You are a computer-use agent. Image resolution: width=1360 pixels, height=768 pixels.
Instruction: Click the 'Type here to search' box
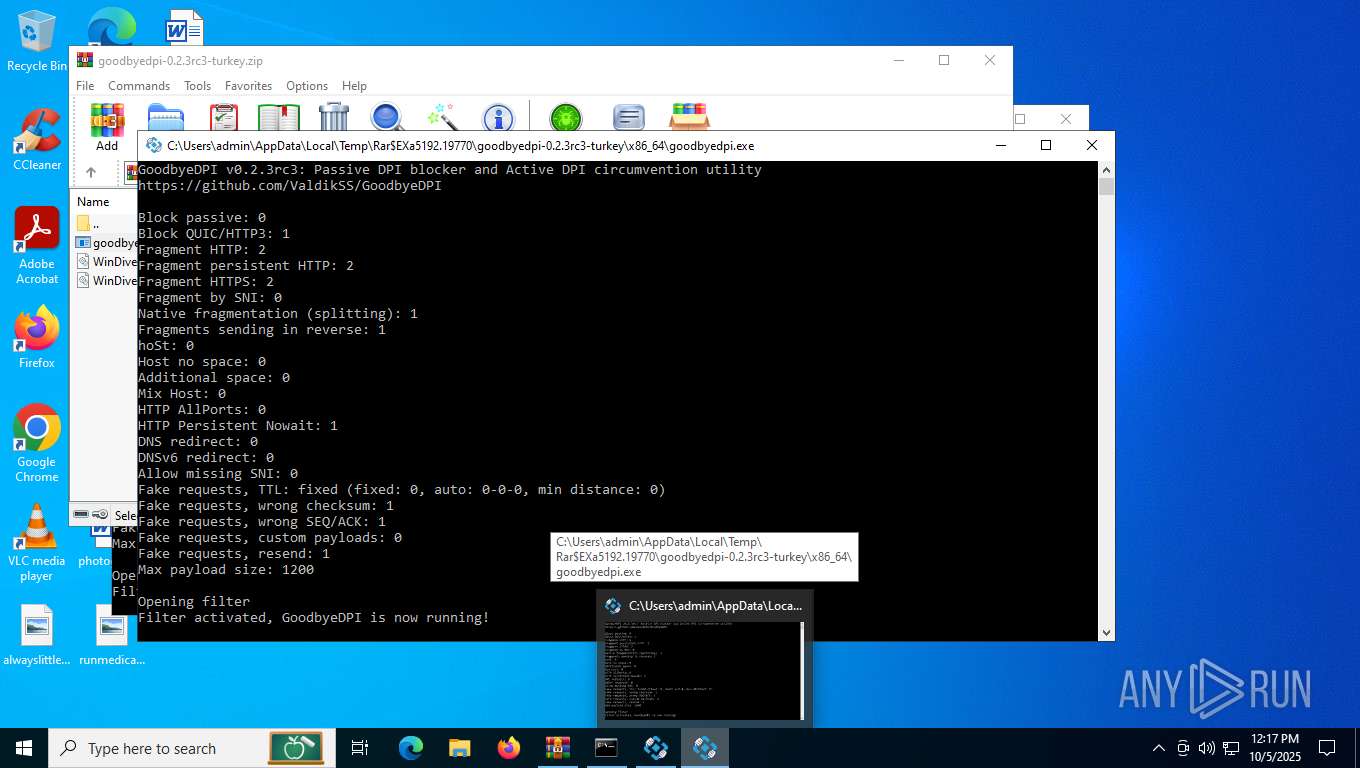point(190,748)
